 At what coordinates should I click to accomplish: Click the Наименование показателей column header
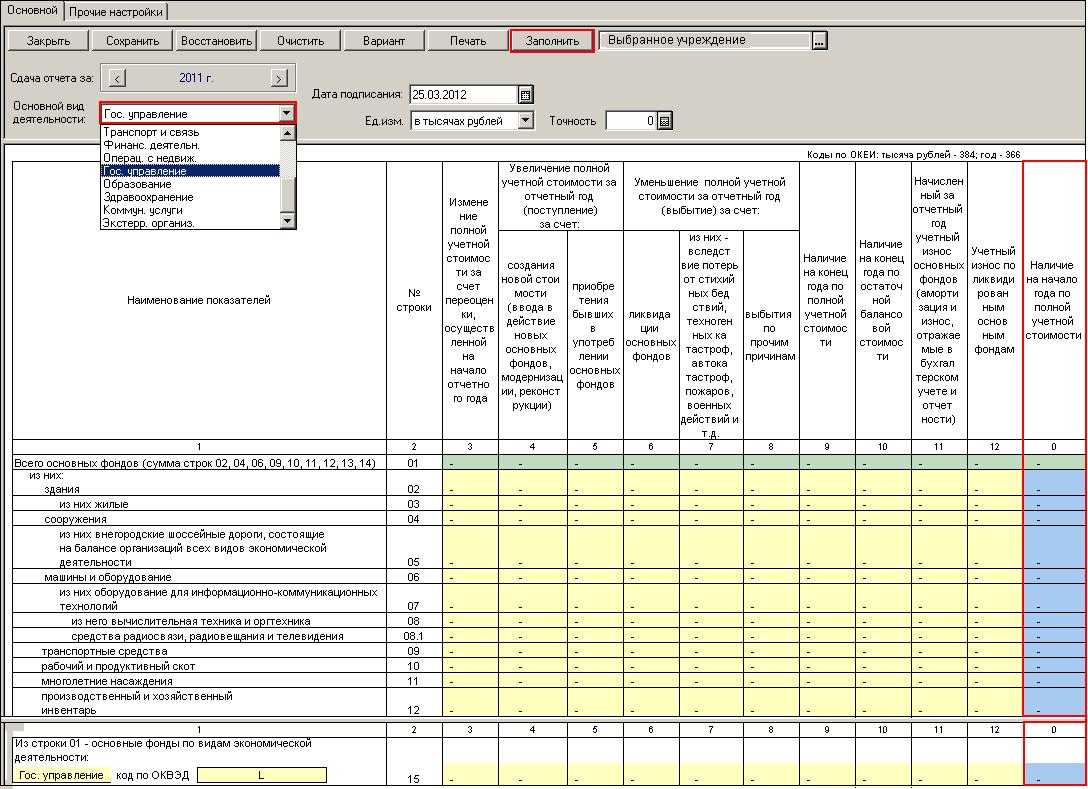[199, 300]
